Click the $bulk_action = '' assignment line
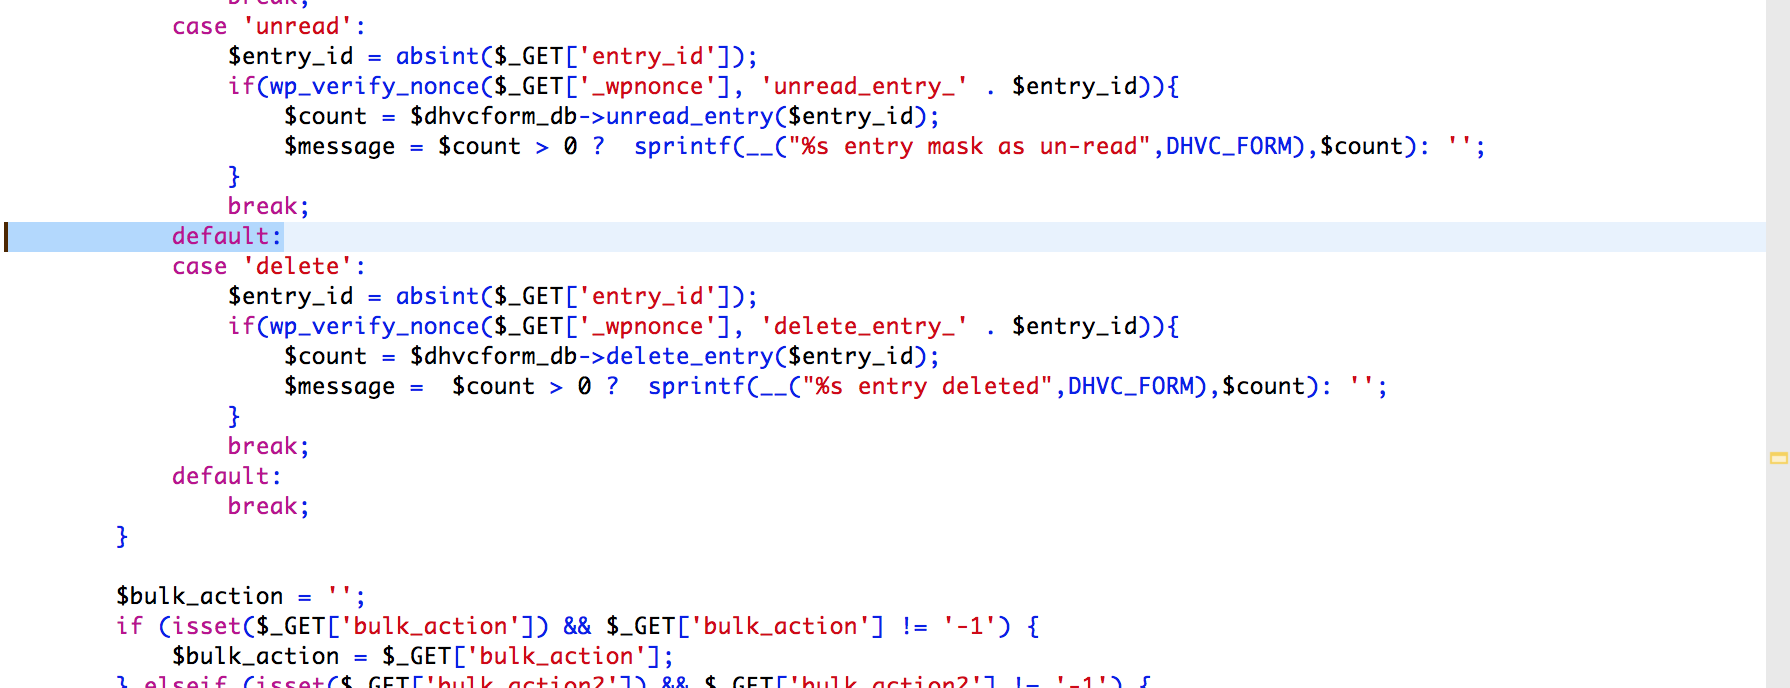 tap(240, 597)
